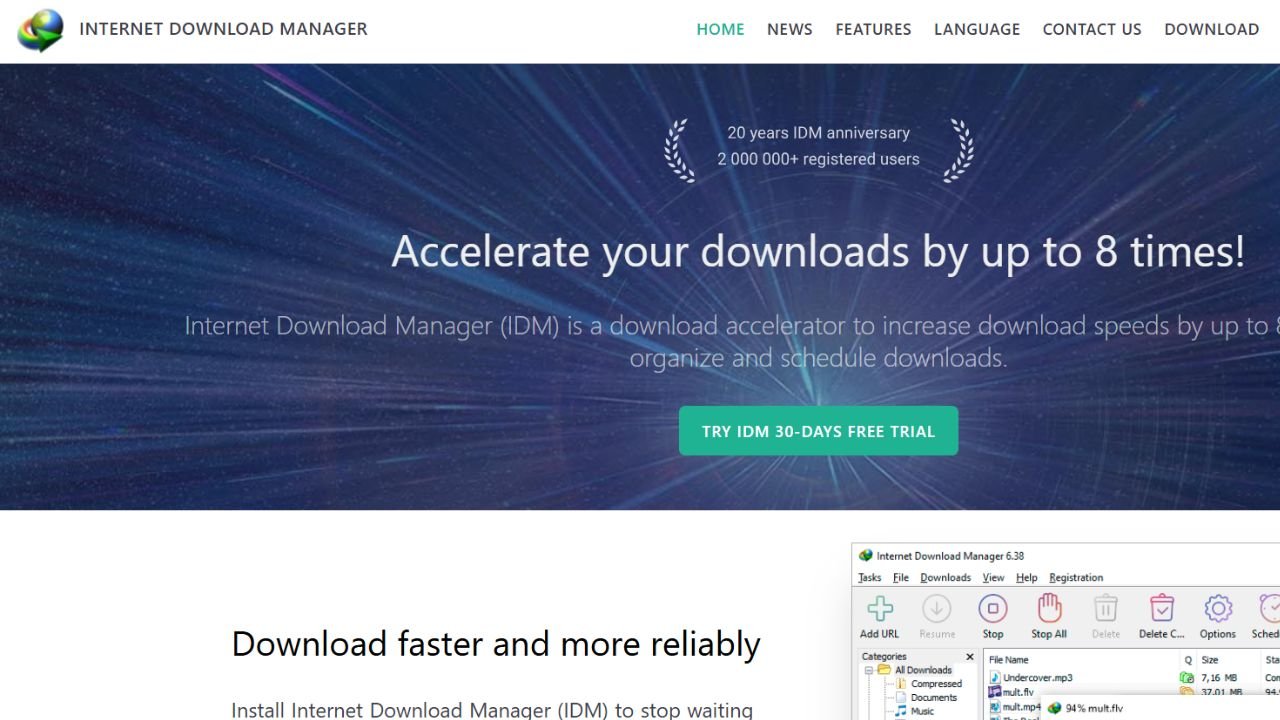Open Options gear icon in IDM toolbar
The image size is (1280, 720).
[x=1217, y=609]
